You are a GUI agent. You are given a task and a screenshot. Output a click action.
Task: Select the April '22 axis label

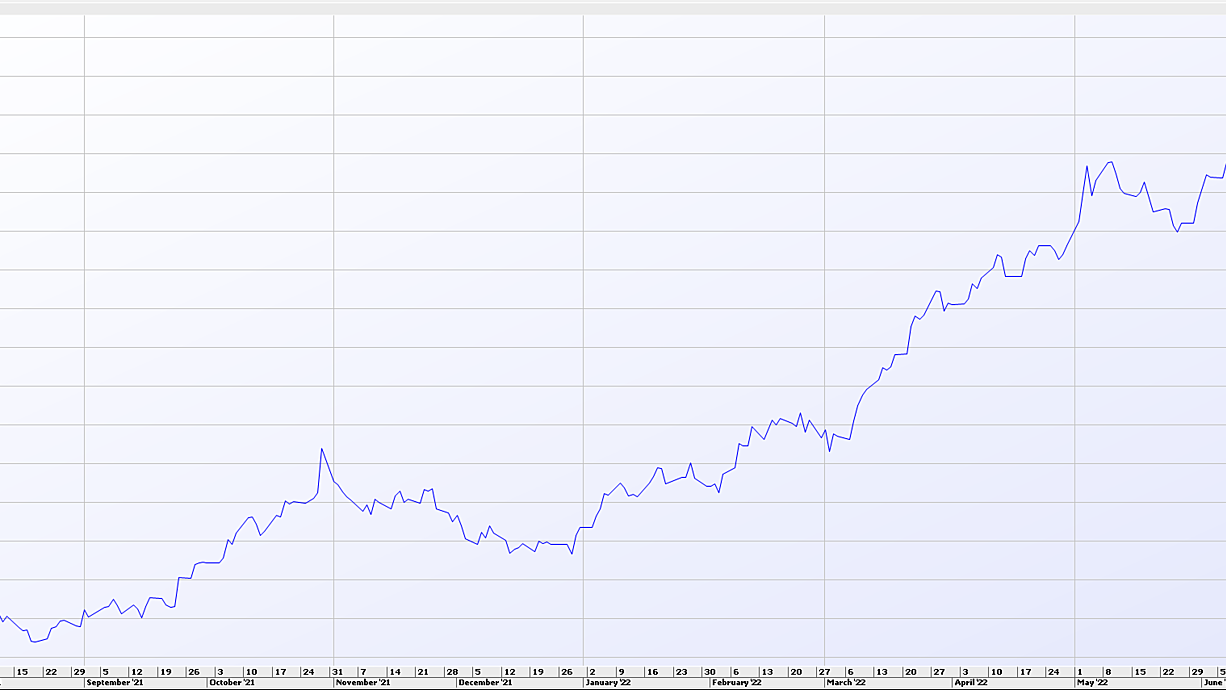coord(971,683)
